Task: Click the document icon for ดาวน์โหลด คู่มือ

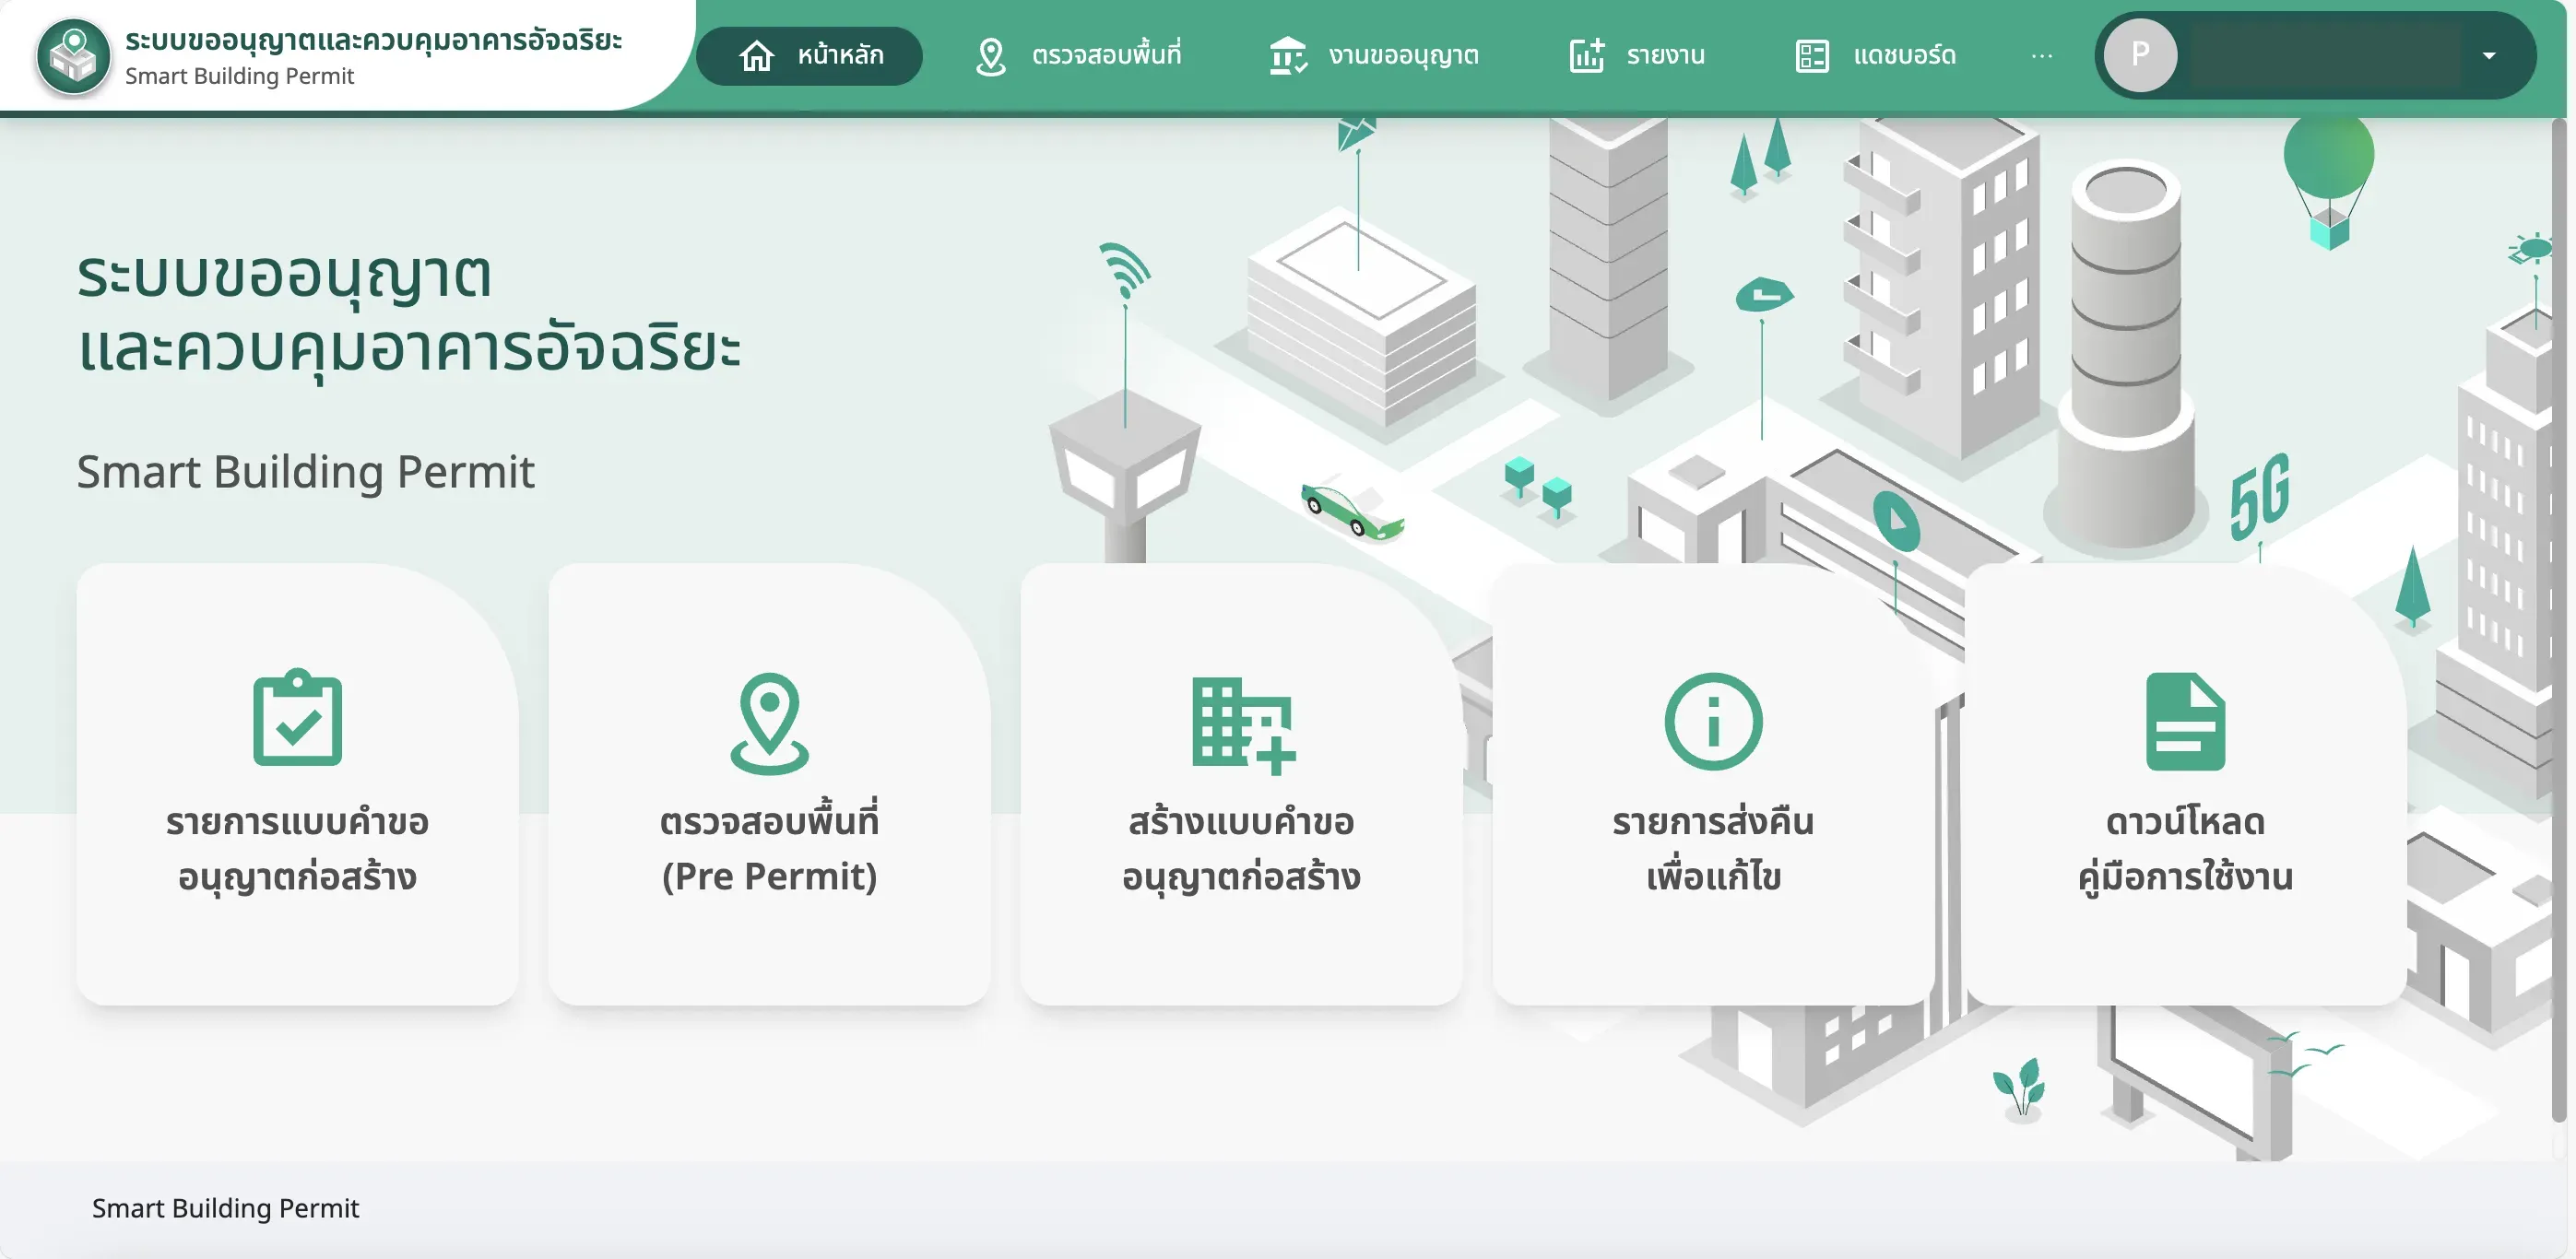Action: coord(2185,721)
